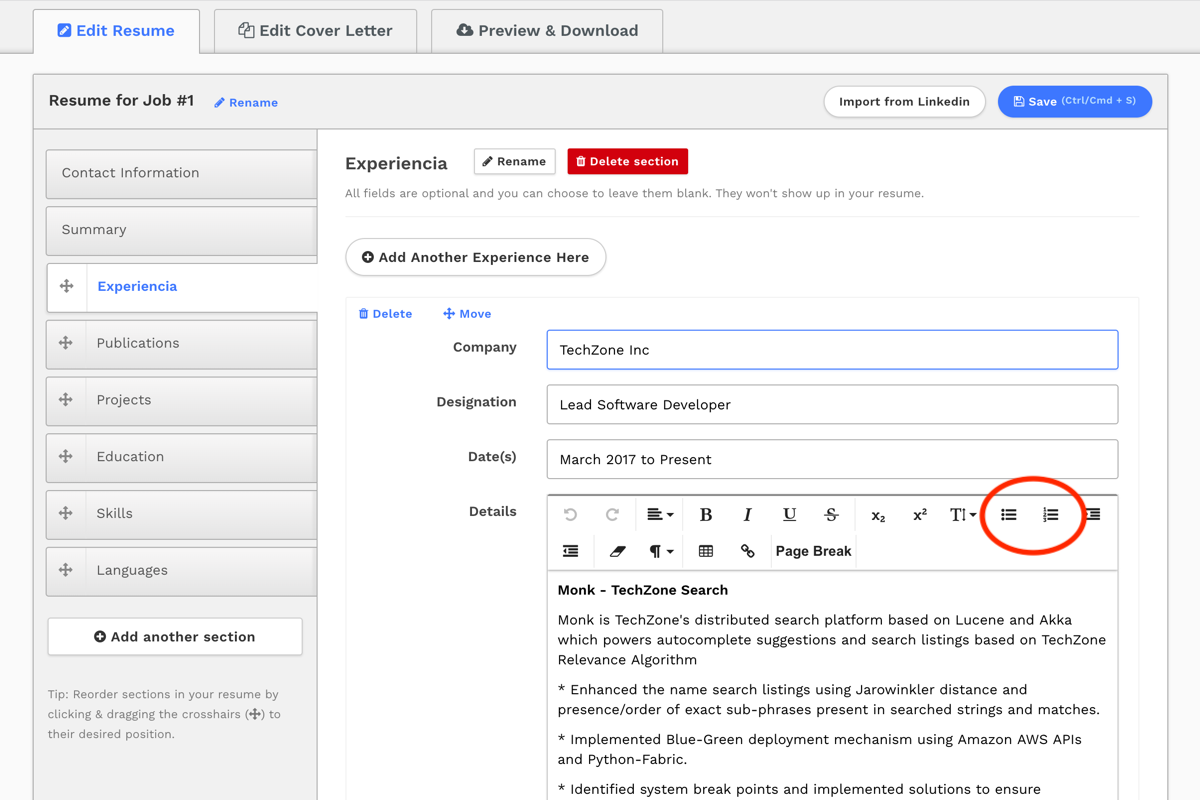Open the text alignment dropdown
This screenshot has height=800, width=1200.
[x=658, y=514]
